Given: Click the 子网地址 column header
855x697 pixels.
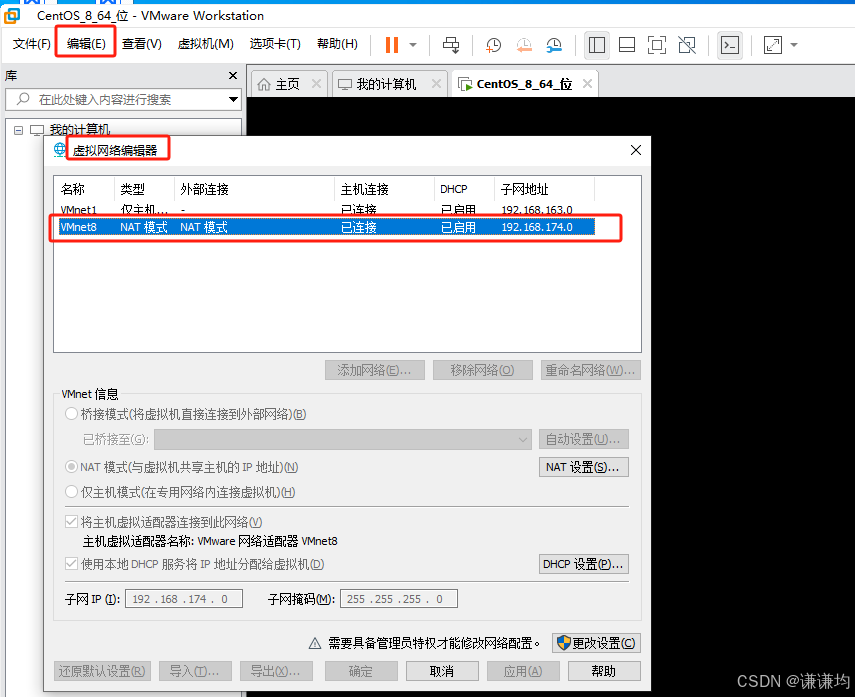Looking at the screenshot, I should [x=544, y=189].
